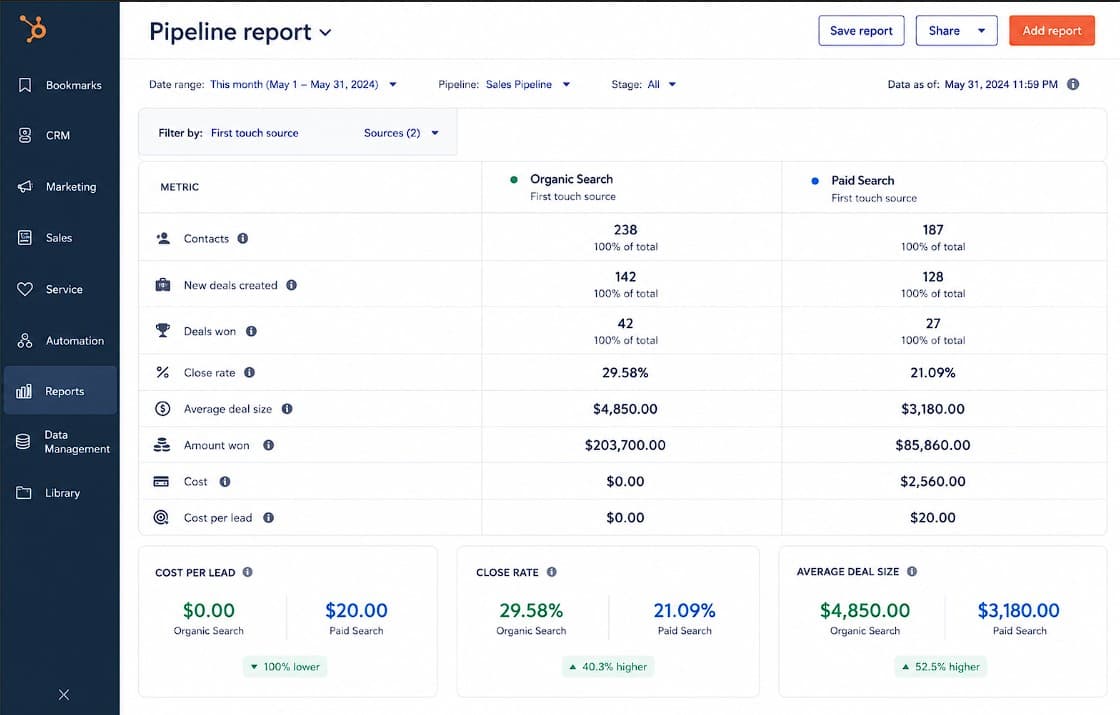Click the Library folder icon

pyautogui.click(x=24, y=493)
